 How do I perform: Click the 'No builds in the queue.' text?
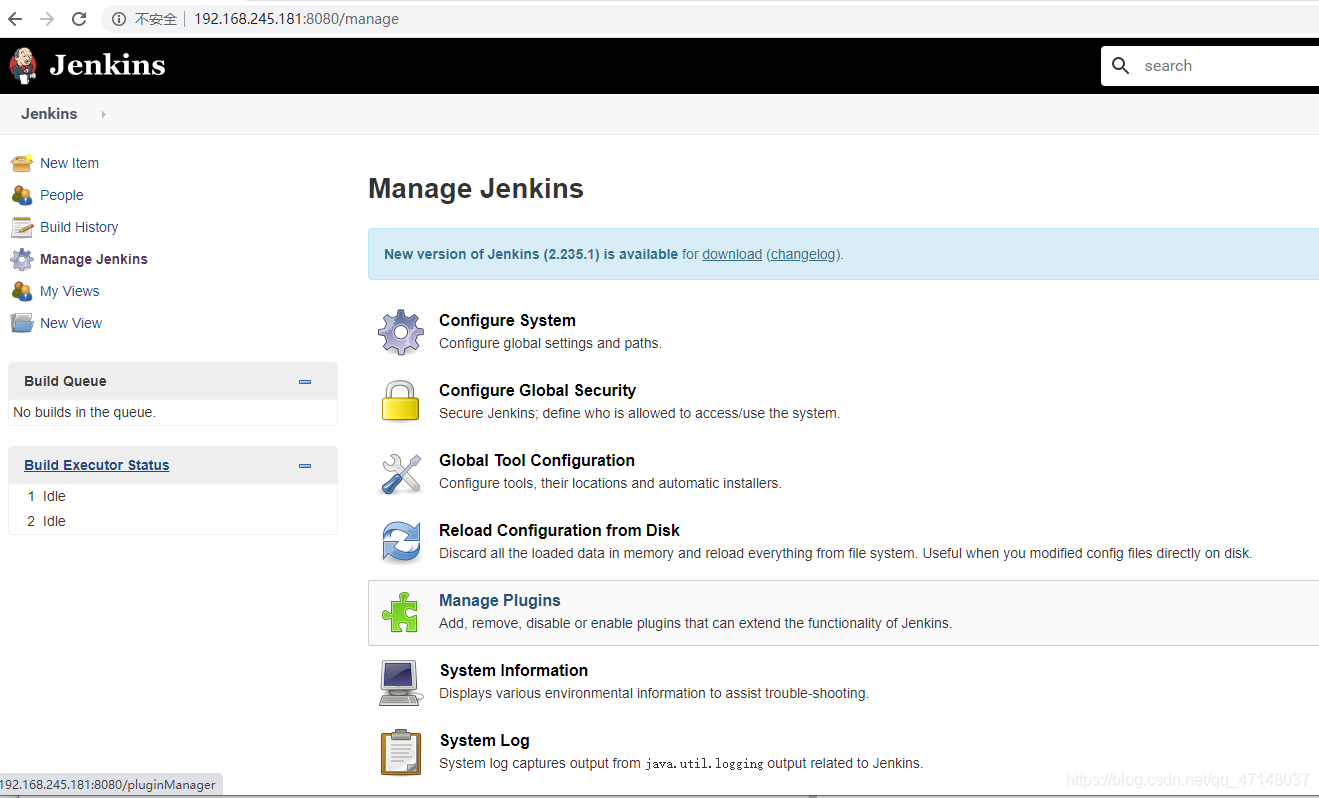[x=84, y=412]
